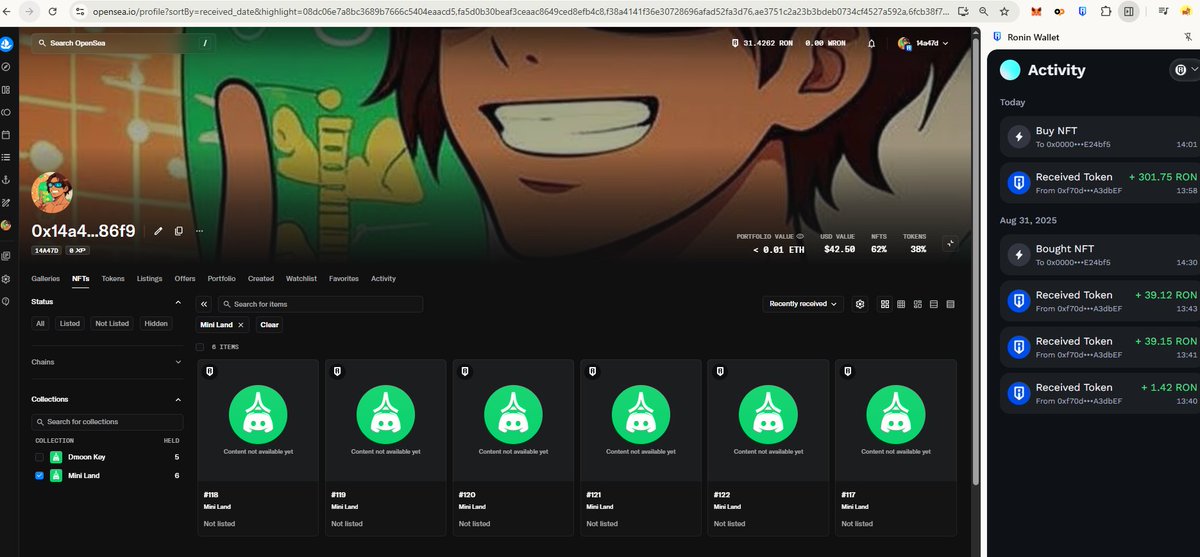This screenshot has height=557, width=1200.
Task: Open the Listings tab
Action: [x=150, y=279]
